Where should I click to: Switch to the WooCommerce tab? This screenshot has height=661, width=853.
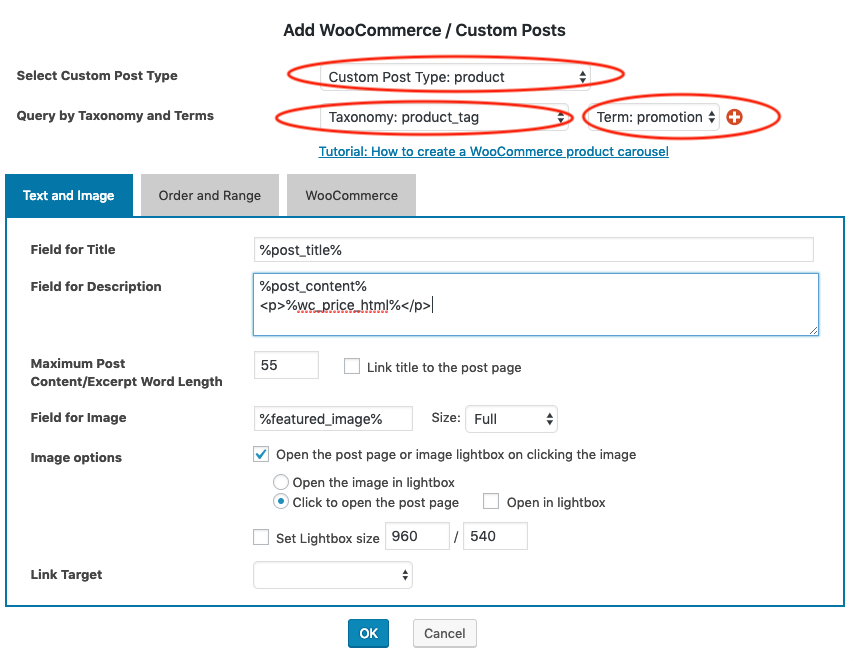pyautogui.click(x=351, y=195)
